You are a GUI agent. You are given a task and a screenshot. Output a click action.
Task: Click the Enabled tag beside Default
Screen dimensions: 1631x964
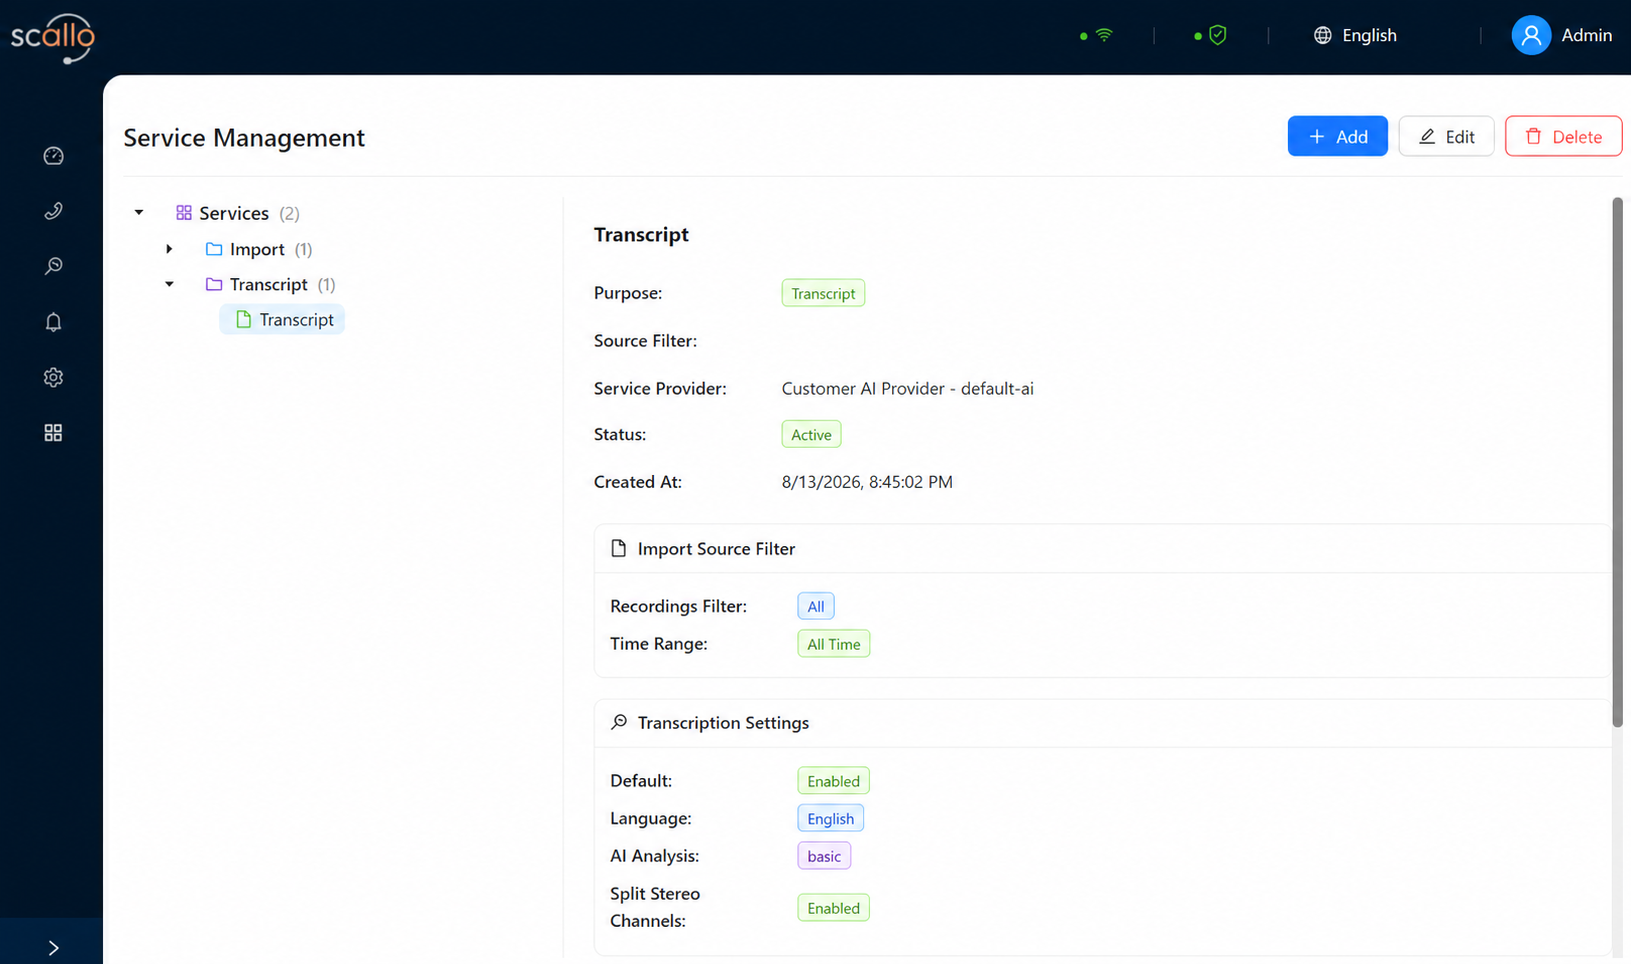(x=833, y=781)
